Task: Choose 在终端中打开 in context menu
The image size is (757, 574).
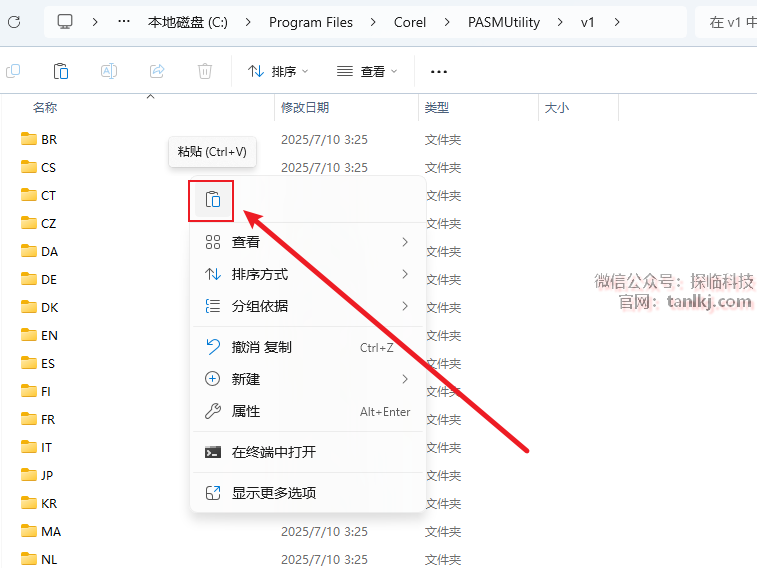Action: pyautogui.click(x=308, y=452)
